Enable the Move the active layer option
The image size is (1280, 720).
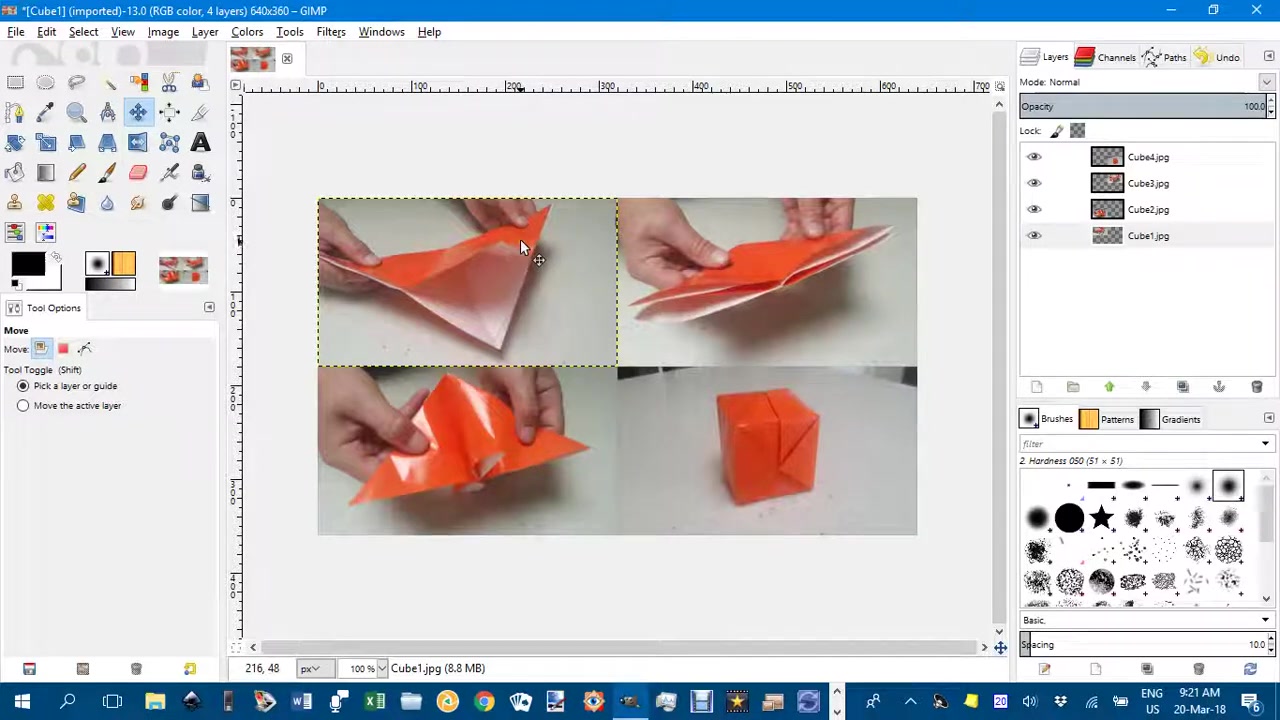click(23, 405)
